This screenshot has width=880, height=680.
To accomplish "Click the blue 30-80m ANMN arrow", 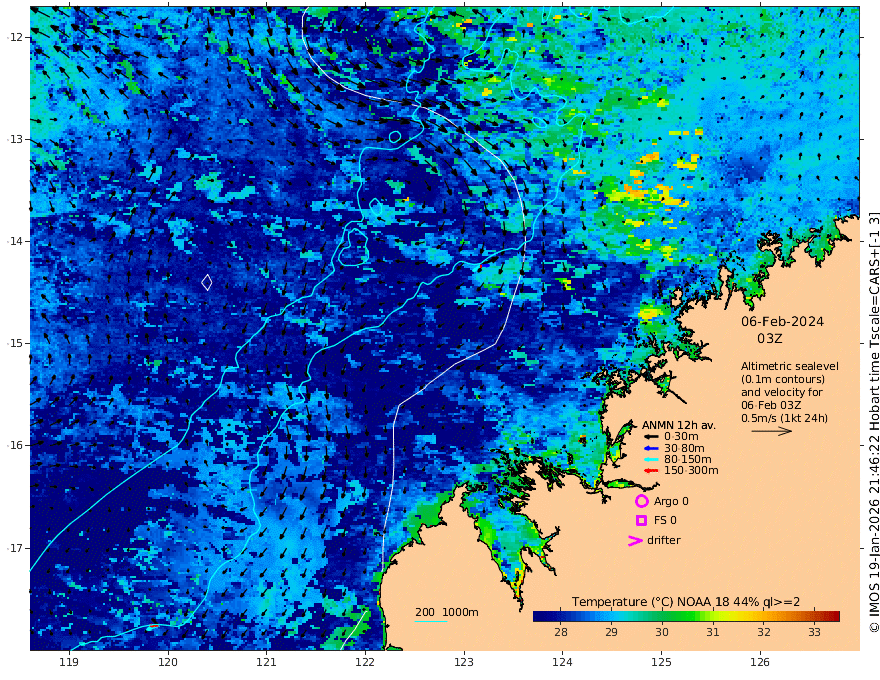I will [651, 448].
